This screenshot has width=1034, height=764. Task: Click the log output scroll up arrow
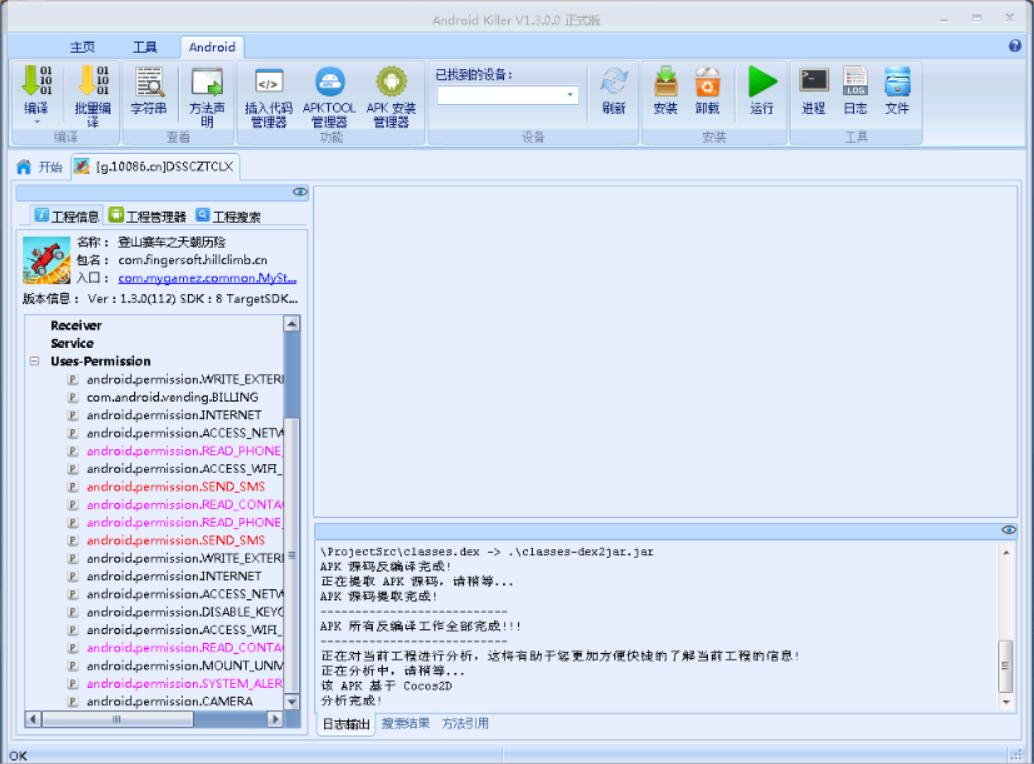pyautogui.click(x=1006, y=552)
